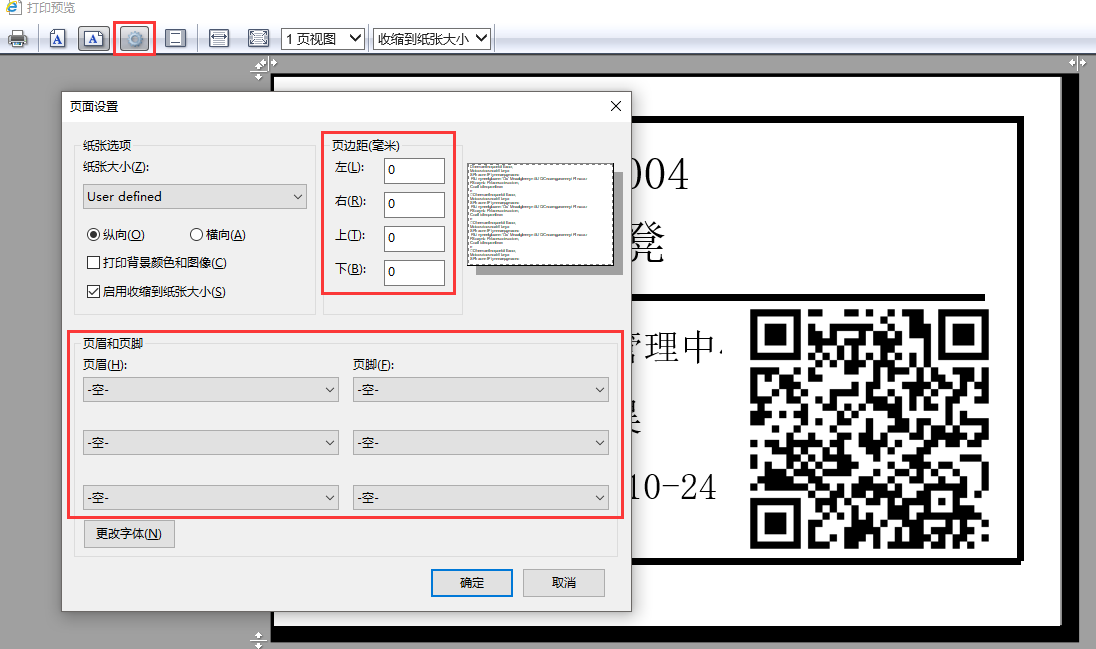Click the 上 top margin input field
The width and height of the screenshot is (1096, 649).
click(414, 238)
